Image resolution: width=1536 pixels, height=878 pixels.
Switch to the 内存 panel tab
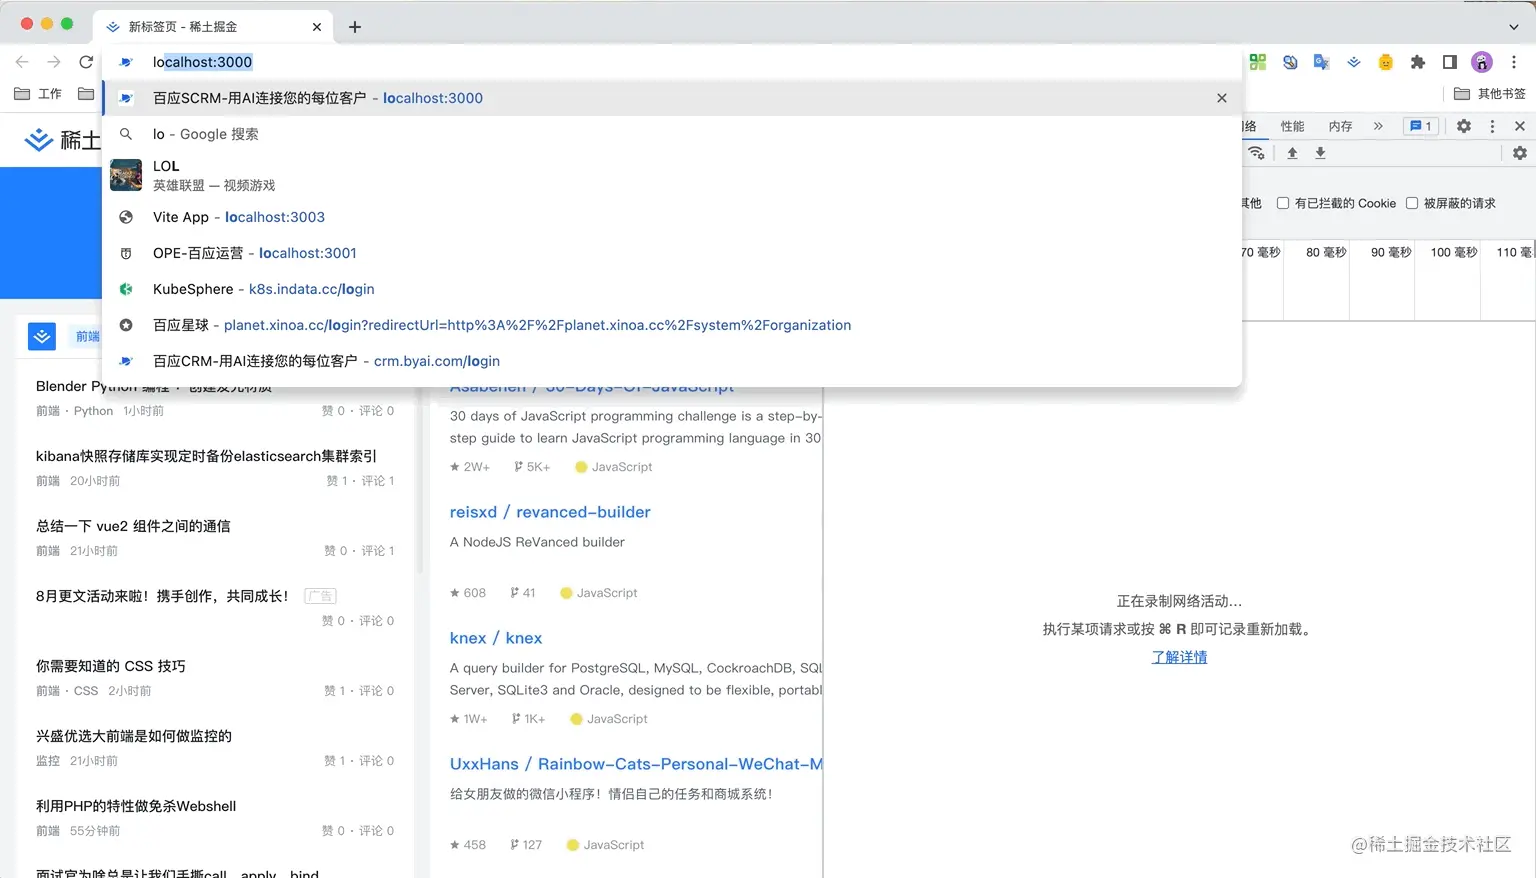coord(1341,126)
